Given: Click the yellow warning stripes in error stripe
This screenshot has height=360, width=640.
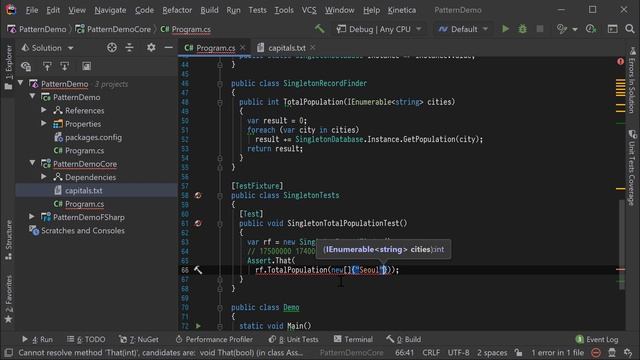Looking at the screenshot, I should point(620,87).
